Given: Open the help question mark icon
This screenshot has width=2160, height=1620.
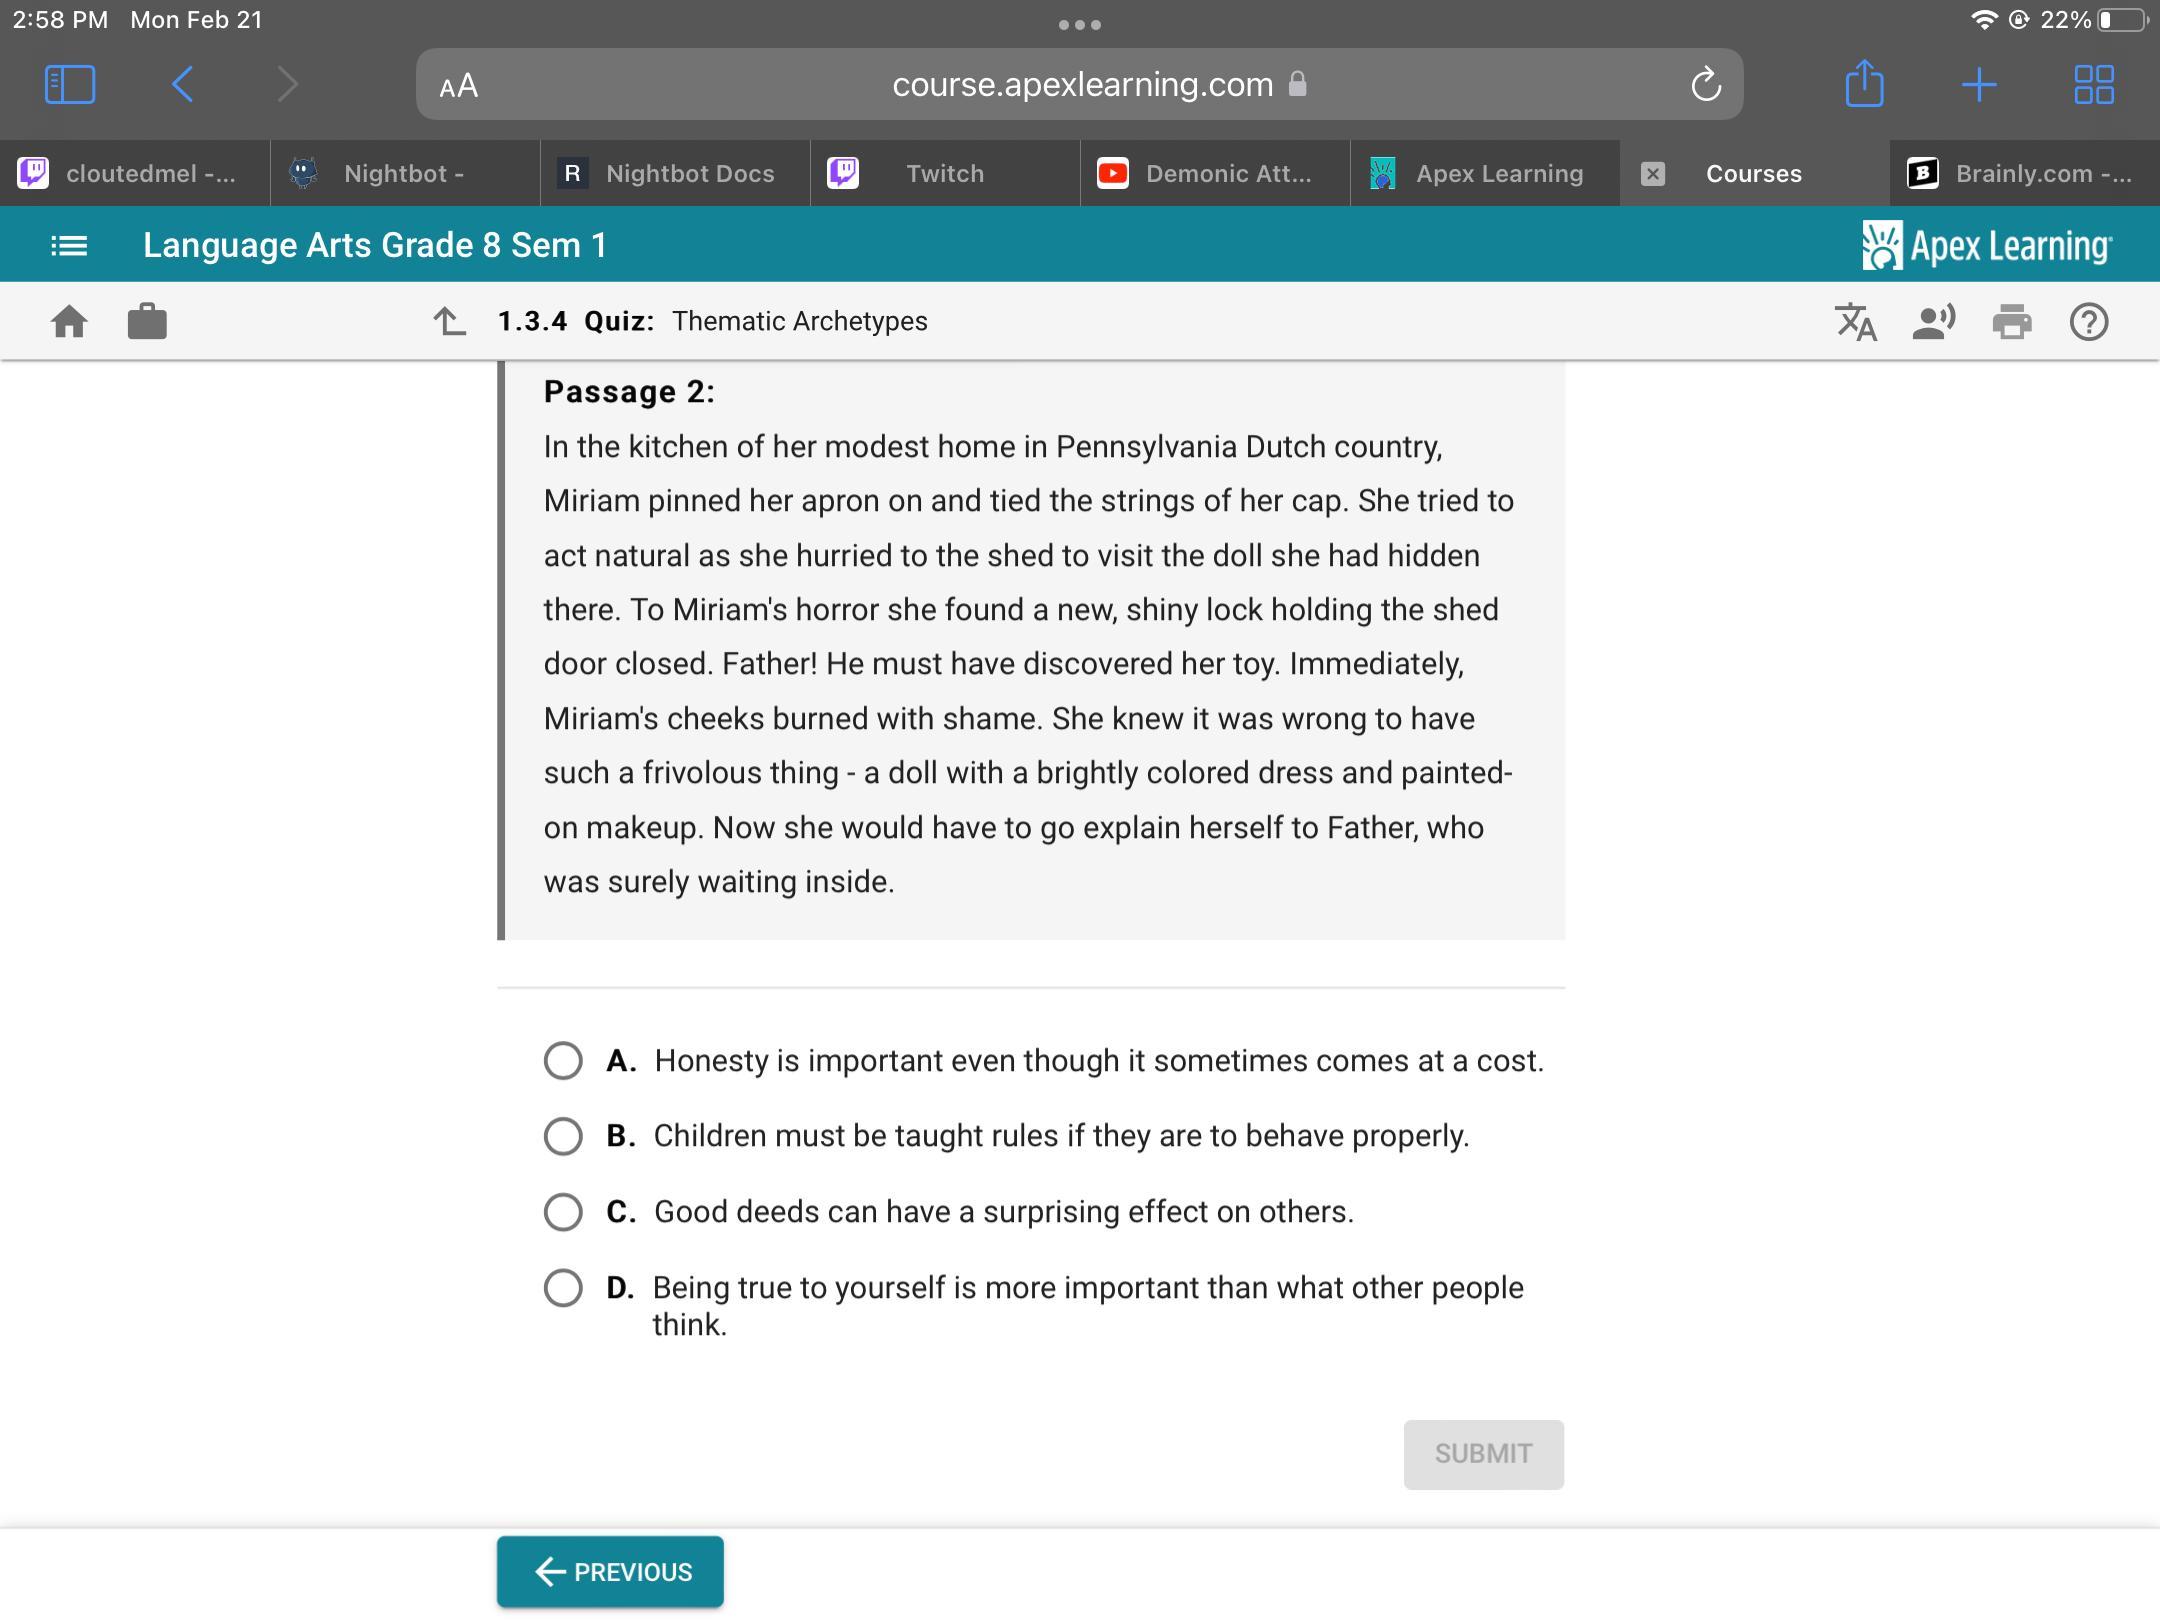Looking at the screenshot, I should click(2088, 322).
